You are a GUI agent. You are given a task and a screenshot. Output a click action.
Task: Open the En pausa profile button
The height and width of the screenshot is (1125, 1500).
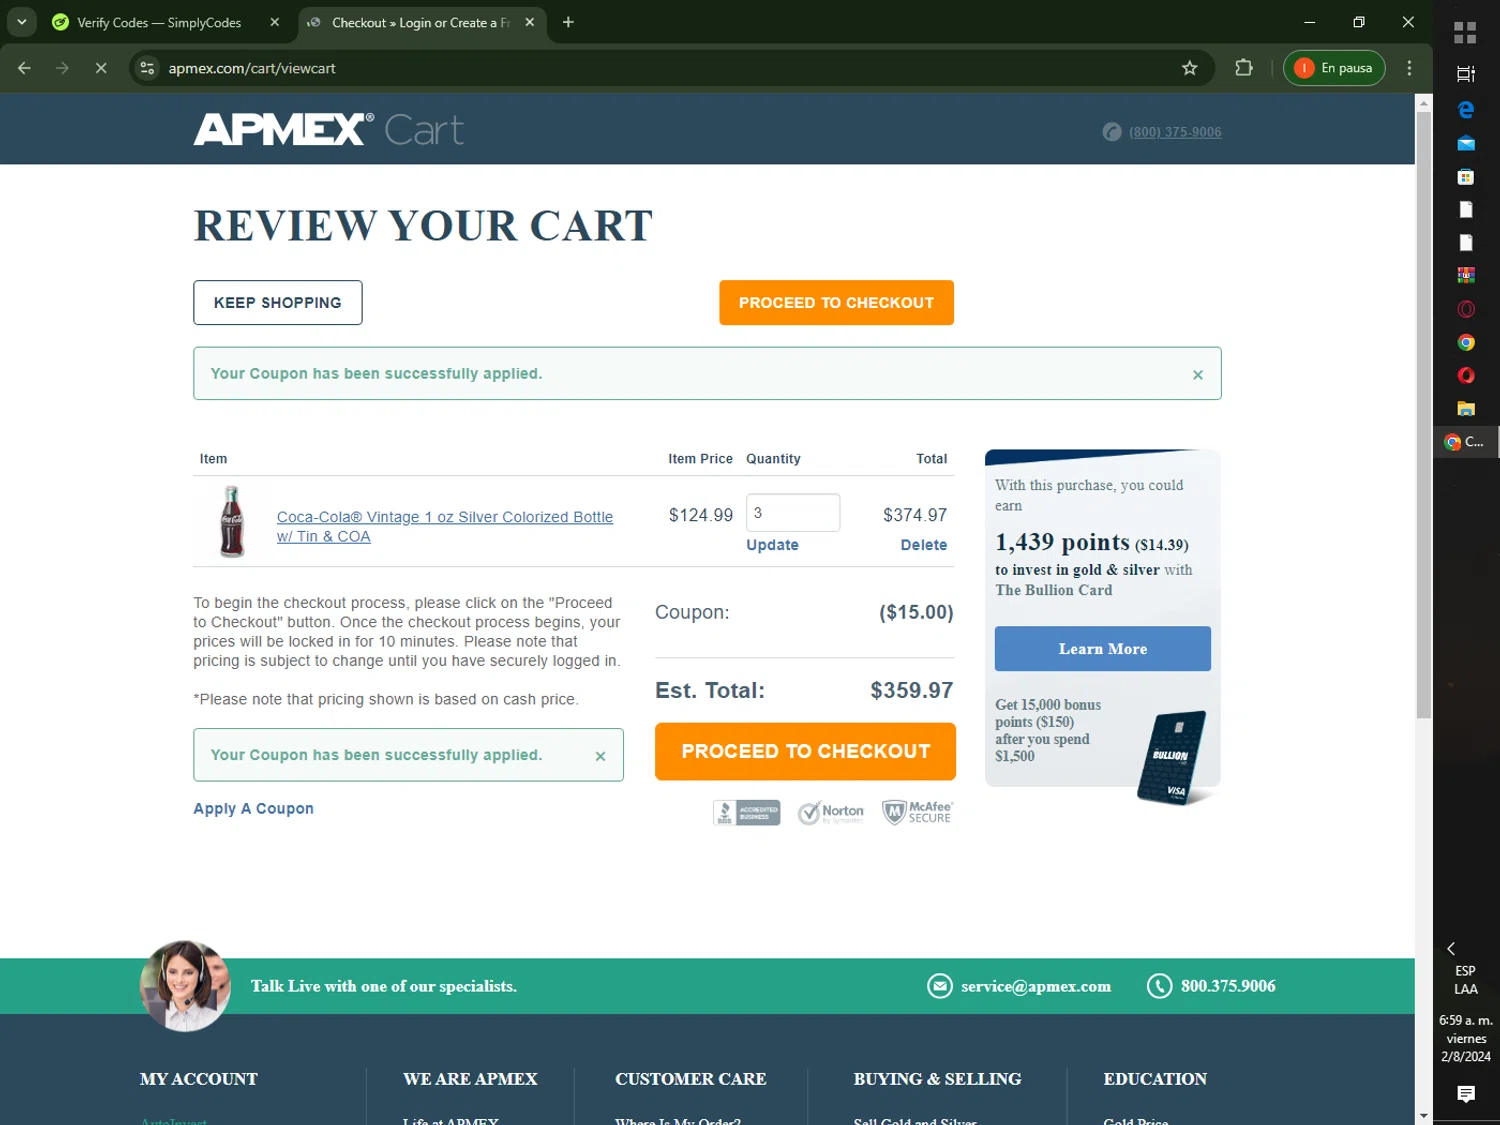tap(1333, 68)
